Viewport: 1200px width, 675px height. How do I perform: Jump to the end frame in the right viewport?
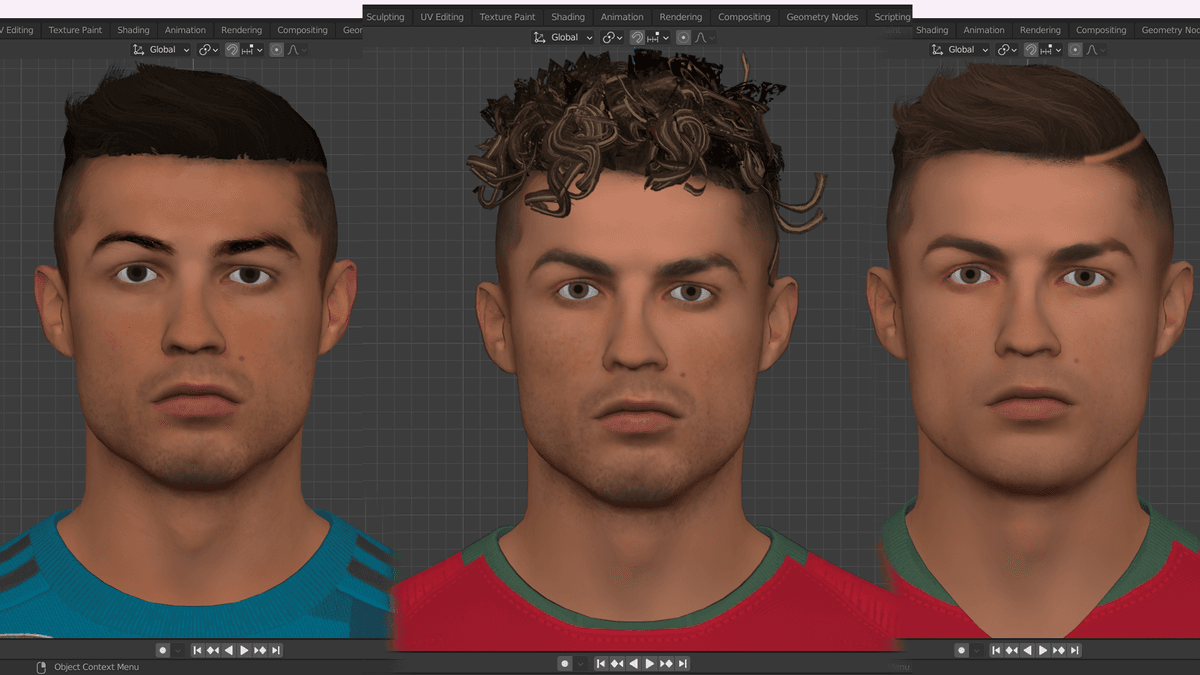[x=1075, y=650]
